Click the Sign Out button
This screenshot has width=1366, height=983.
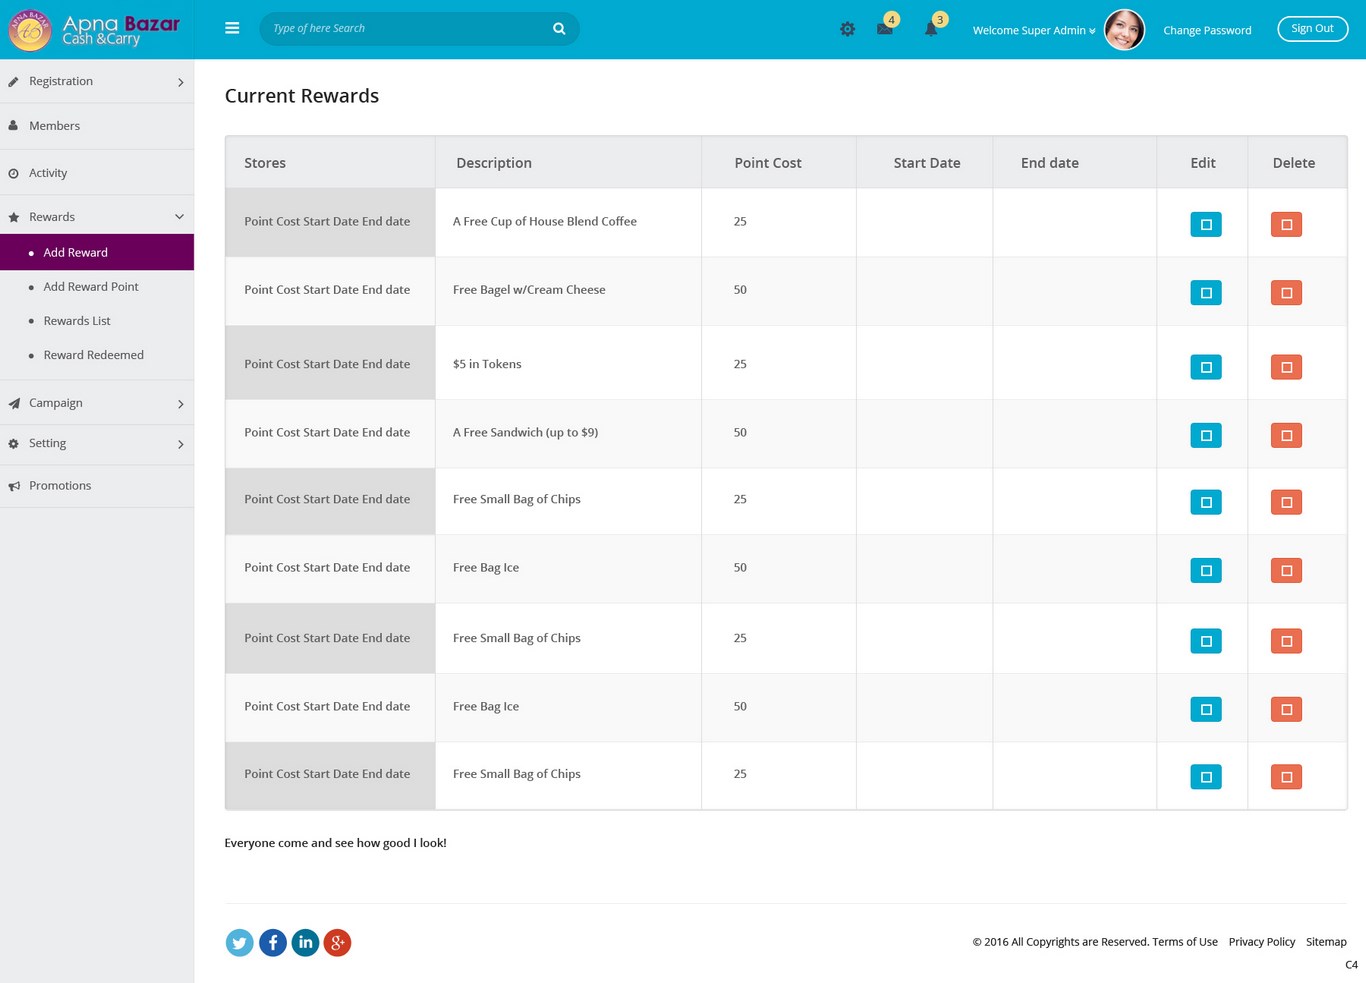click(1312, 29)
